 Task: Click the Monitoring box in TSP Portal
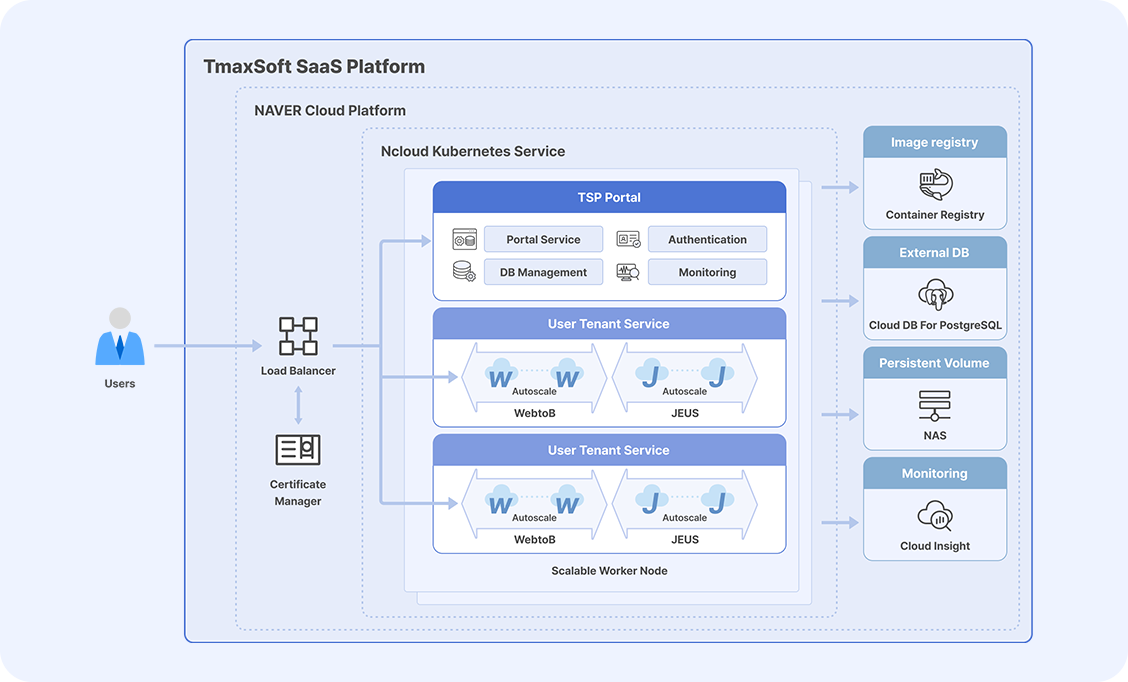pos(707,272)
